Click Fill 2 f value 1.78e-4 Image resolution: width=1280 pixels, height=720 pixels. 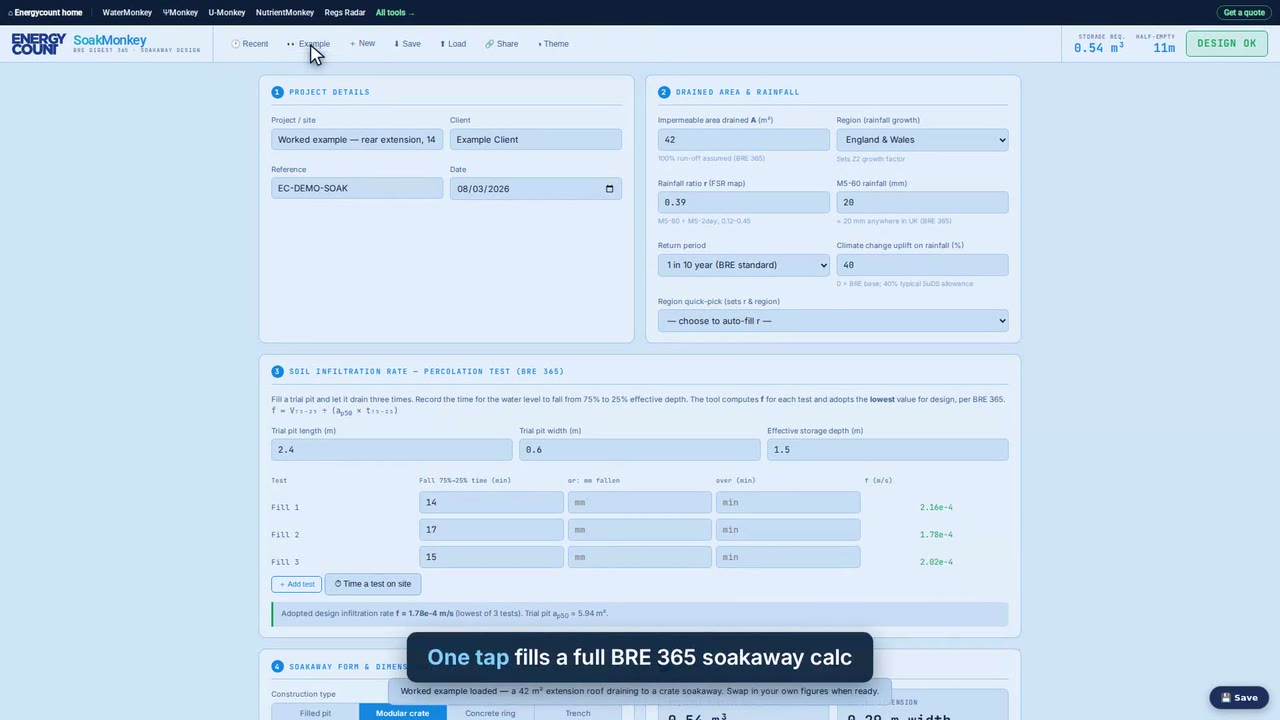[x=936, y=535]
